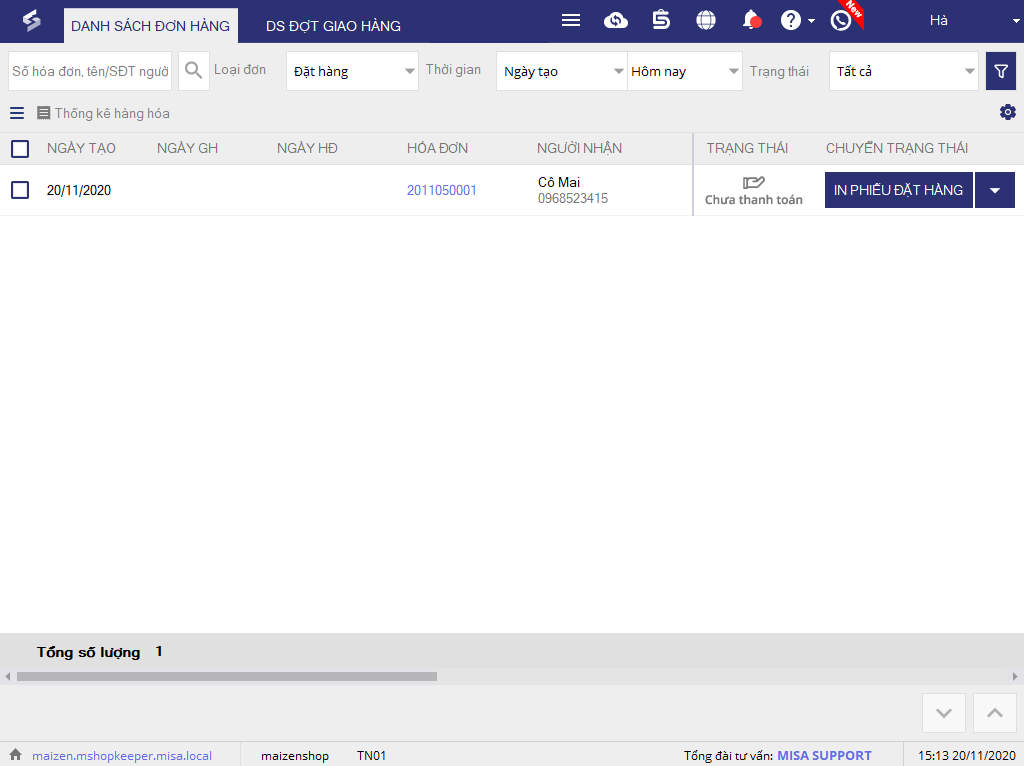Open the hamburger menu in top bar
1024x766 pixels.
tap(571, 20)
